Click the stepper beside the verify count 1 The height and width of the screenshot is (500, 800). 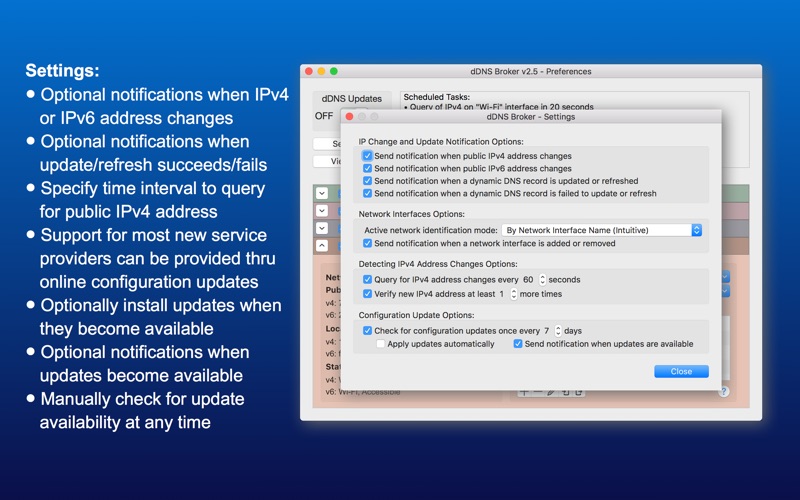click(x=514, y=294)
